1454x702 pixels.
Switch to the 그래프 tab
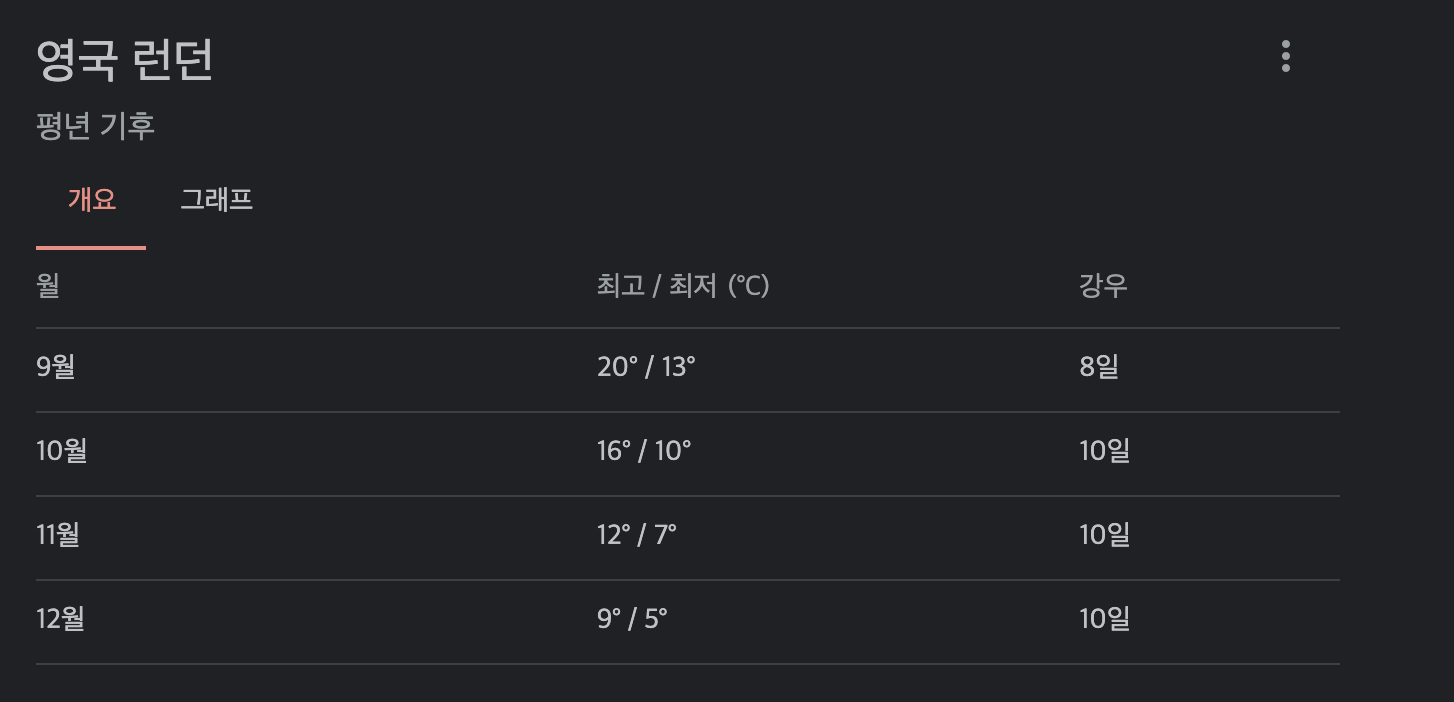[x=216, y=200]
